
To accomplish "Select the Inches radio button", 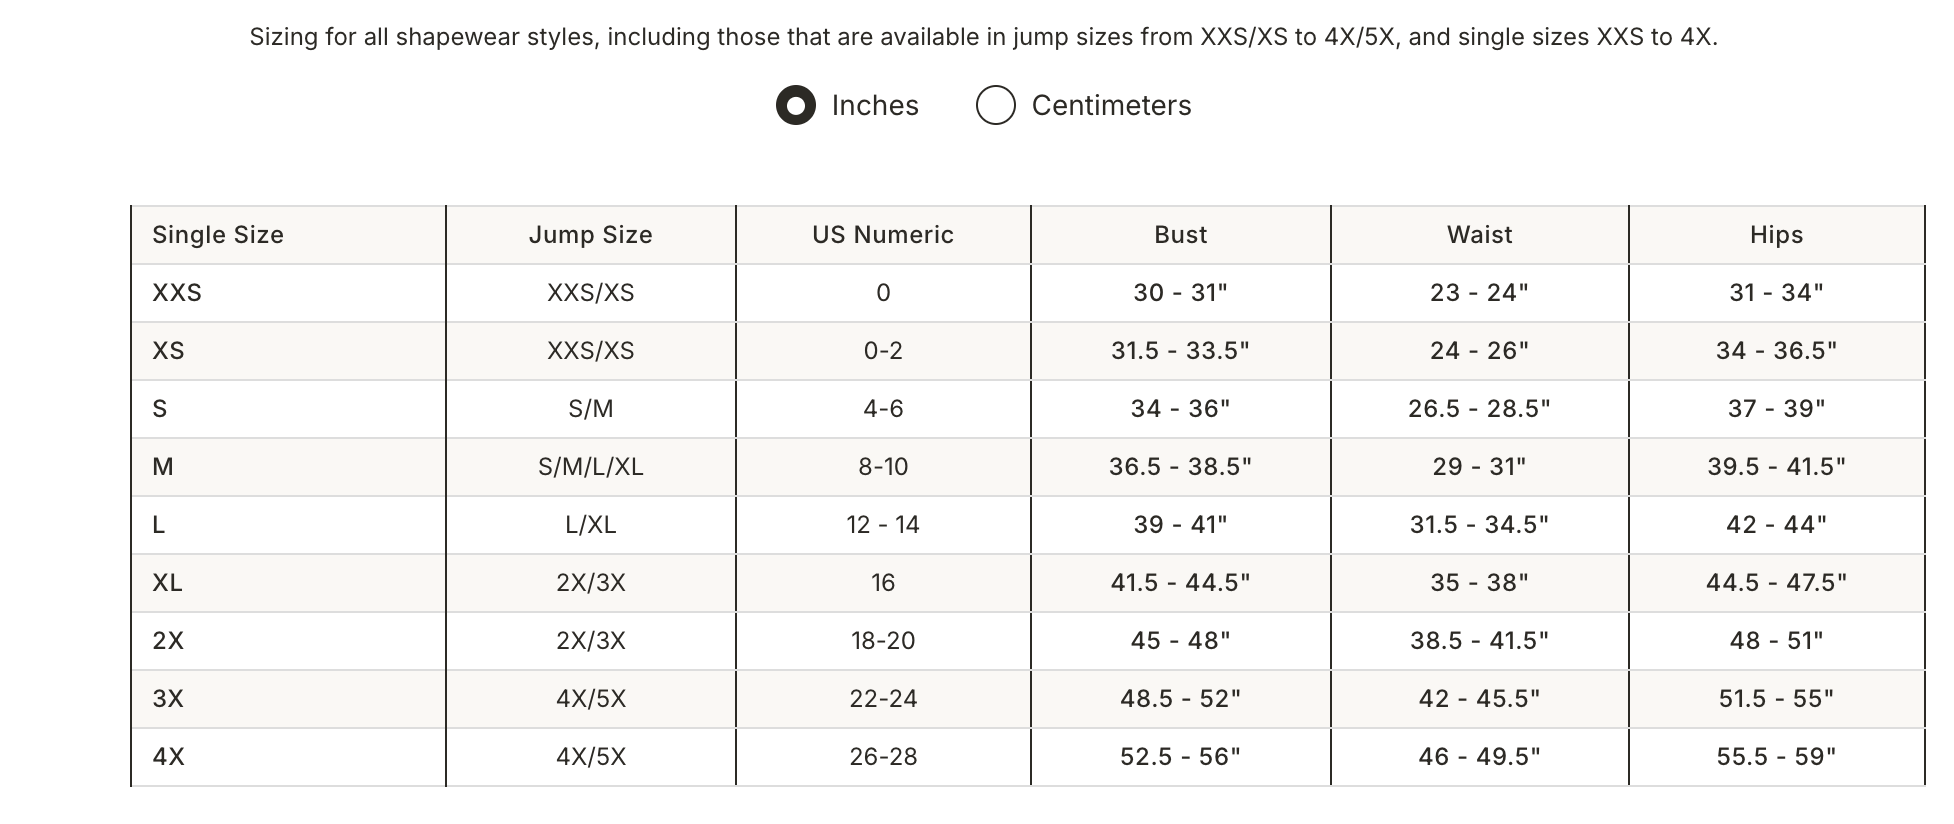I will point(796,105).
